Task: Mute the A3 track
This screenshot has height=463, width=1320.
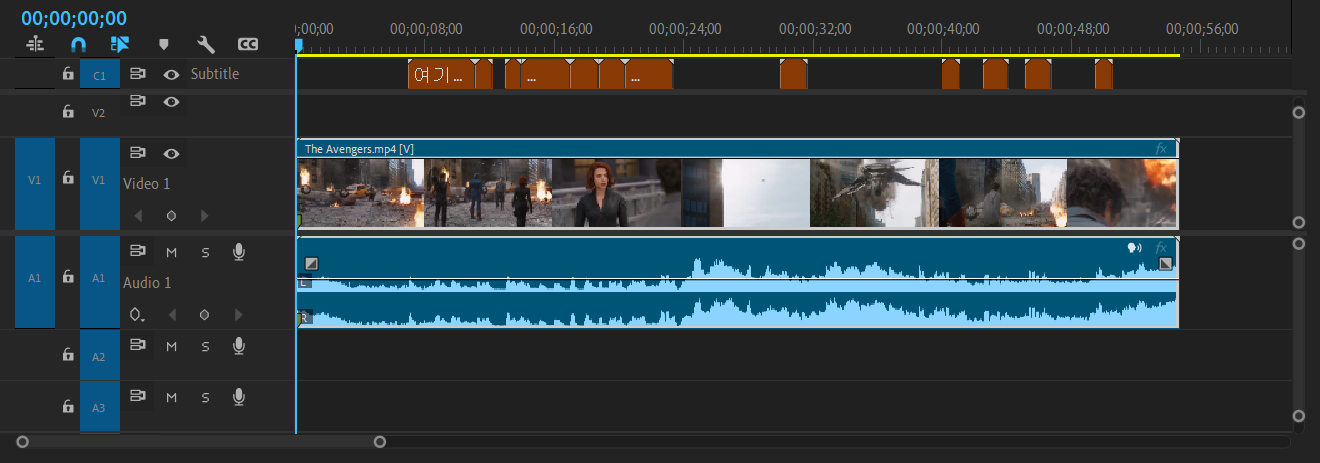Action: pyautogui.click(x=171, y=397)
